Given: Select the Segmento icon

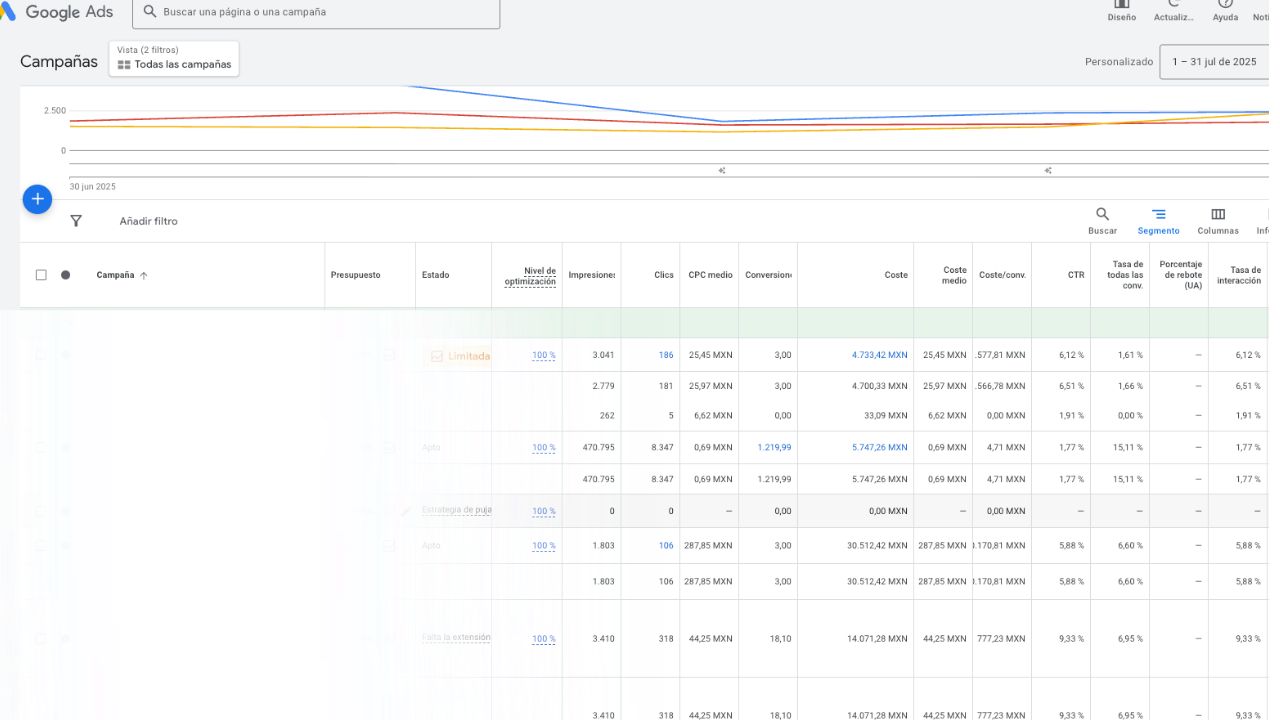Looking at the screenshot, I should (x=1159, y=214).
